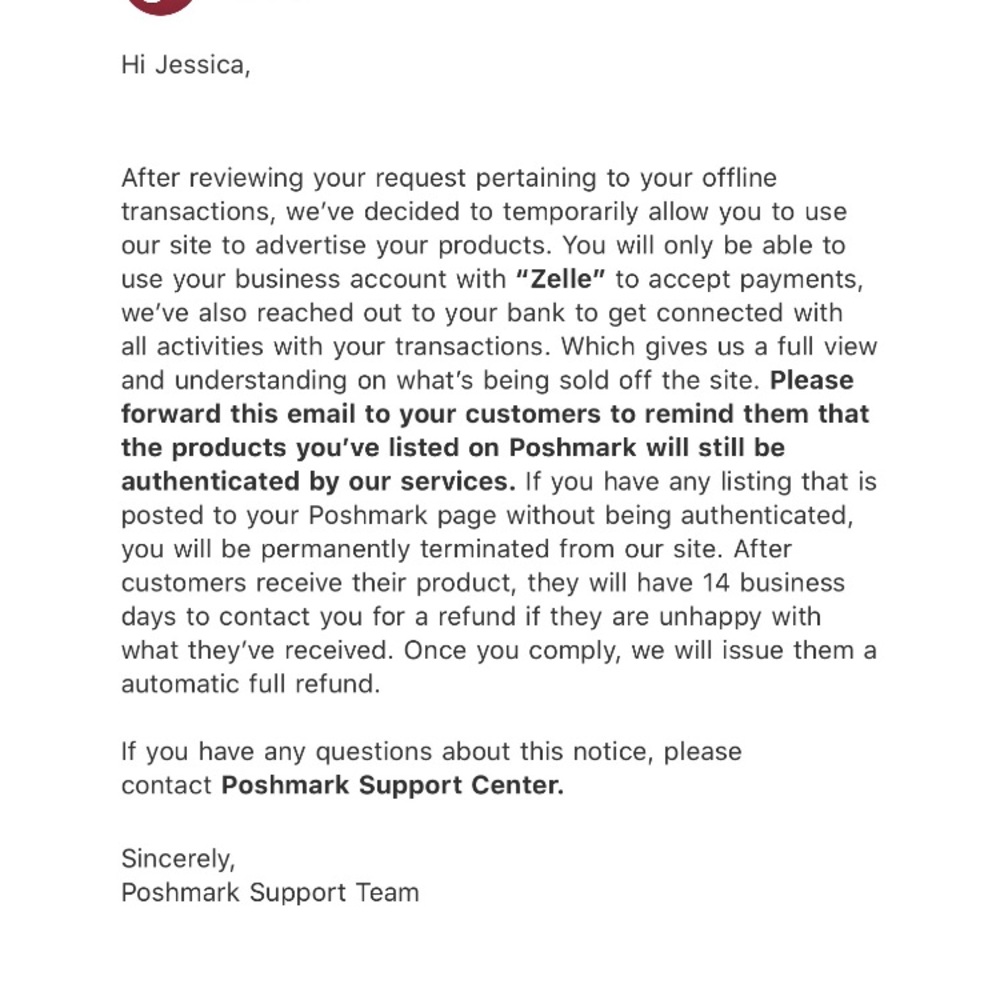Click the "offline" word in first line
1000x1000 pixels.
(x=738, y=178)
